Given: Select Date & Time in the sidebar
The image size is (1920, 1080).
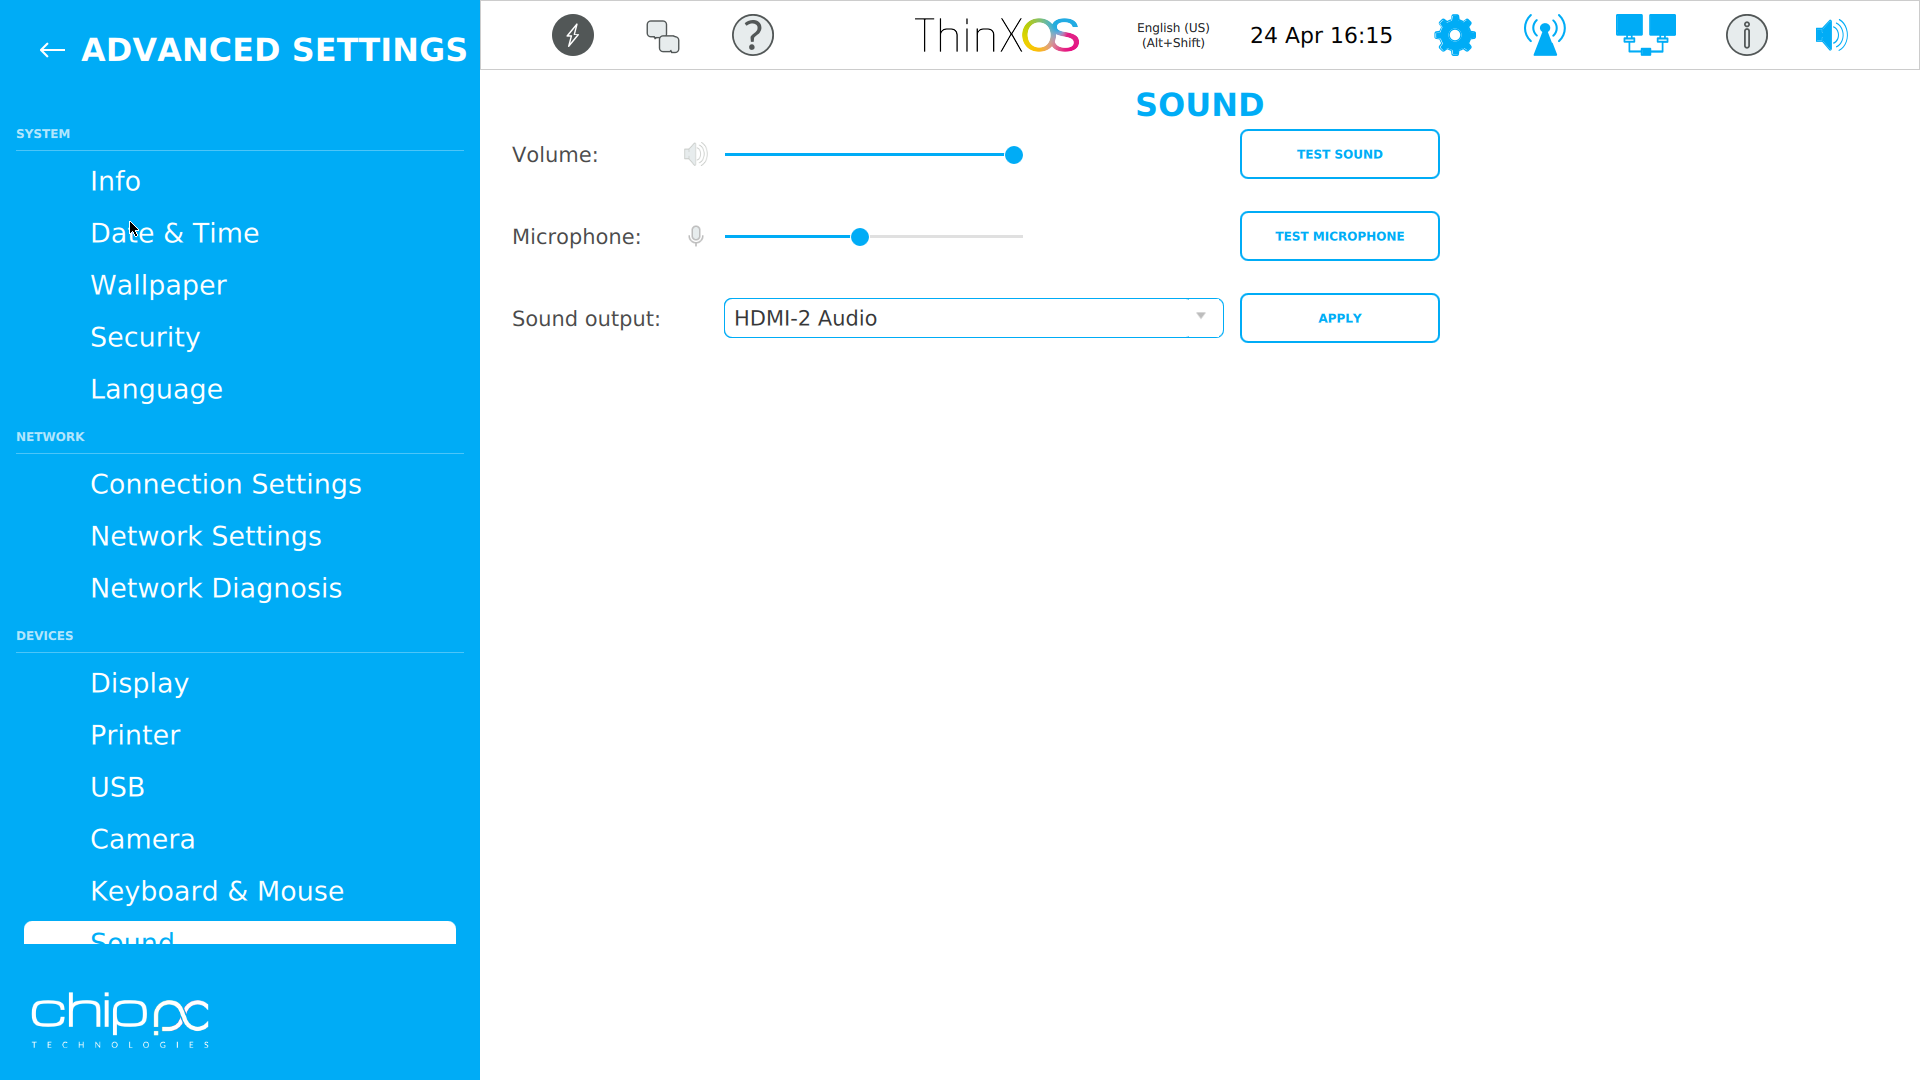Looking at the screenshot, I should click(175, 232).
